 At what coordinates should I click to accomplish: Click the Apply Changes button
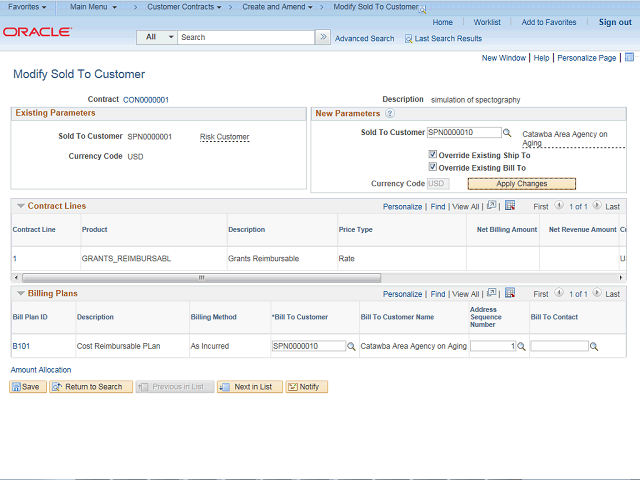[x=522, y=184]
